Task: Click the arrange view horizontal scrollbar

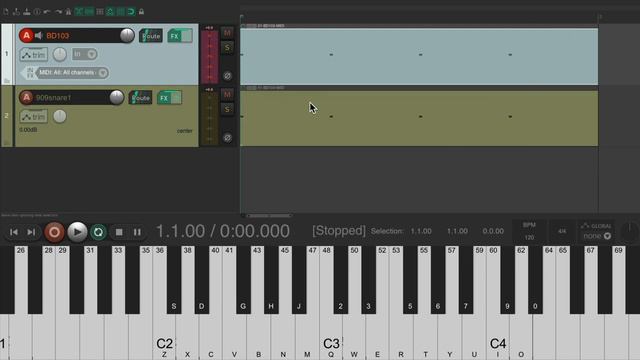Action: click(x=269, y=216)
